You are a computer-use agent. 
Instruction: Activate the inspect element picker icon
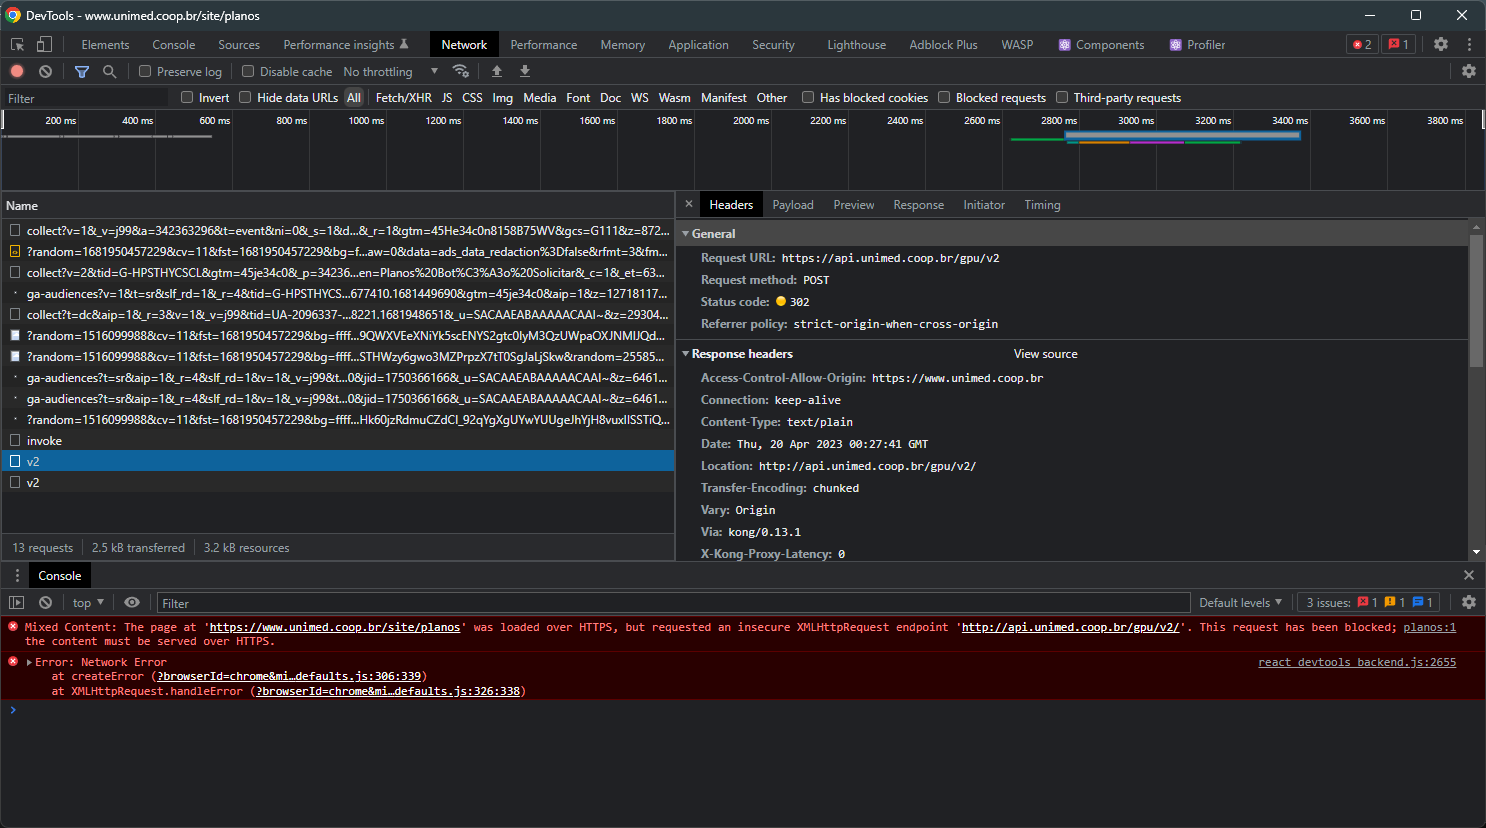(x=17, y=44)
